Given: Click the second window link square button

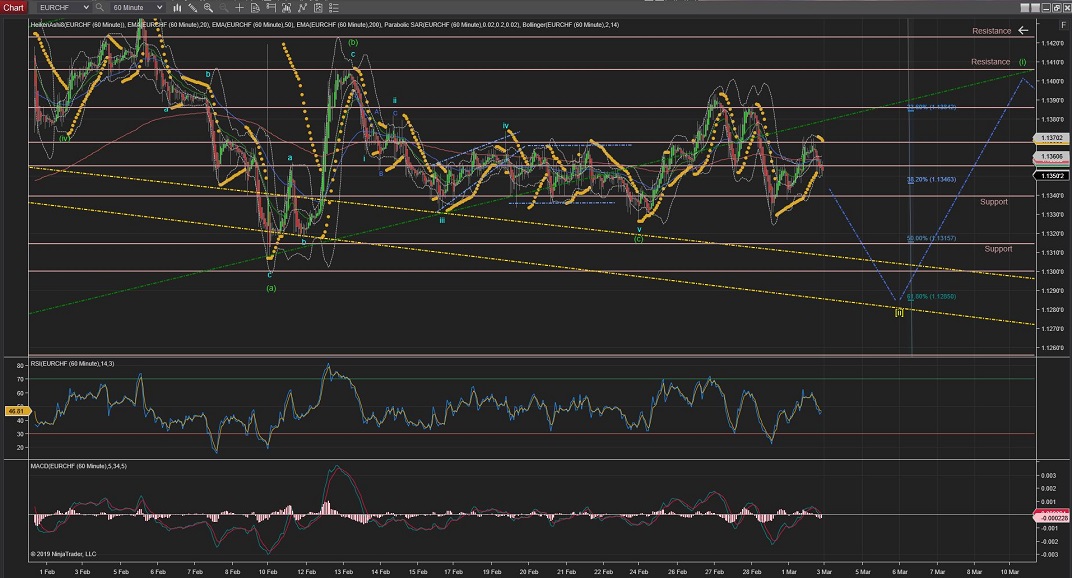Looking at the screenshot, I should point(1035,8).
